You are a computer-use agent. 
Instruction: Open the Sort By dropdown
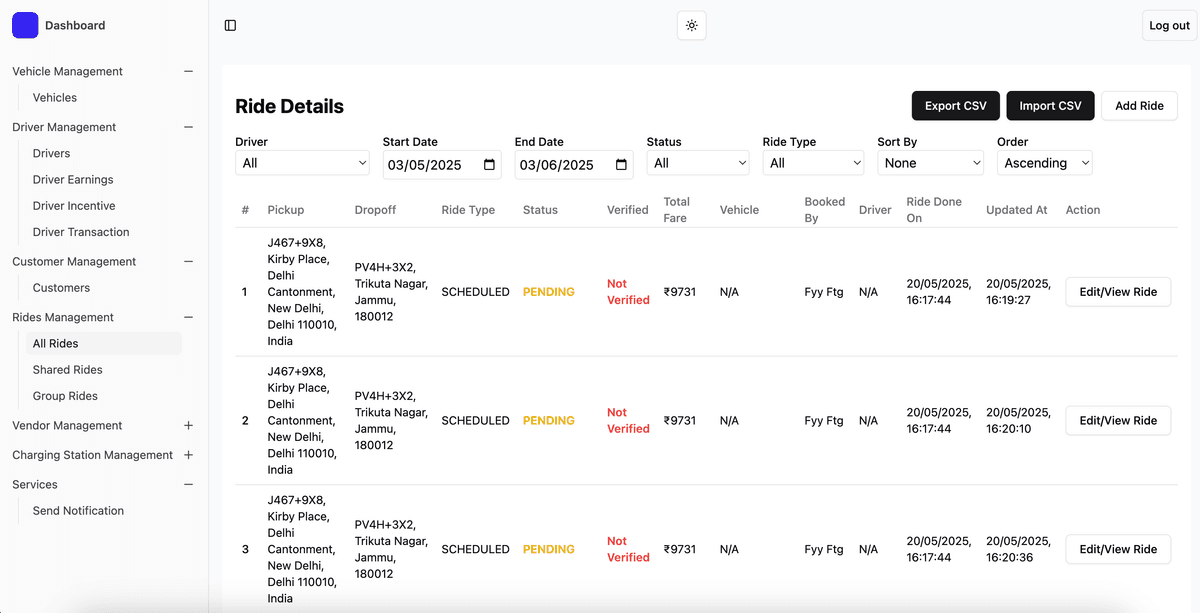(x=930, y=162)
